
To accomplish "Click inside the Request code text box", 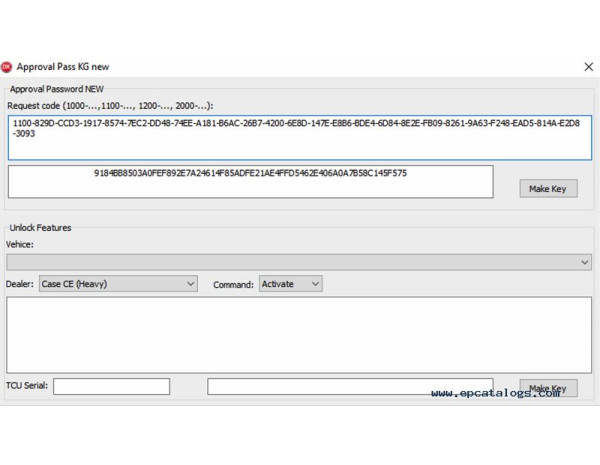I will (x=299, y=137).
